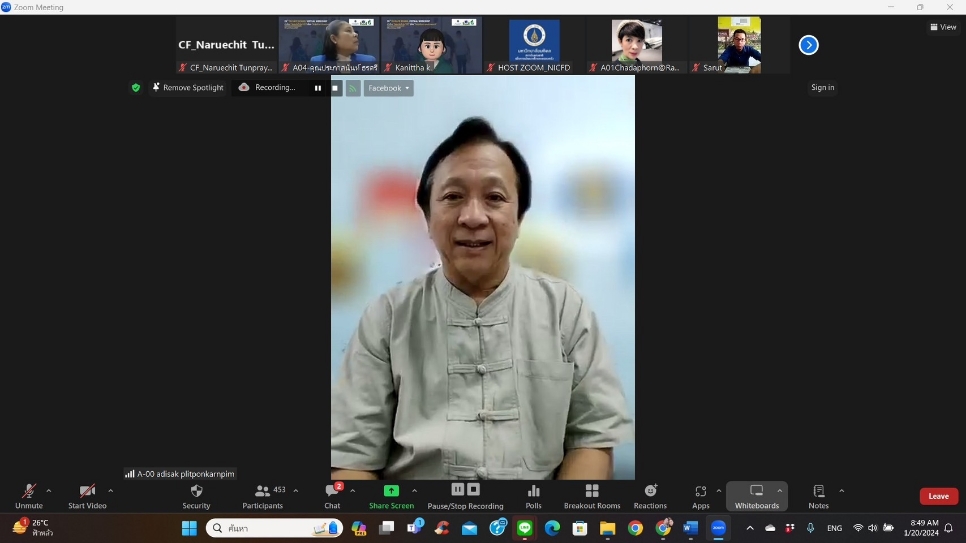Open the View layout menu
Image resolution: width=966 pixels, height=543 pixels.
(x=943, y=27)
